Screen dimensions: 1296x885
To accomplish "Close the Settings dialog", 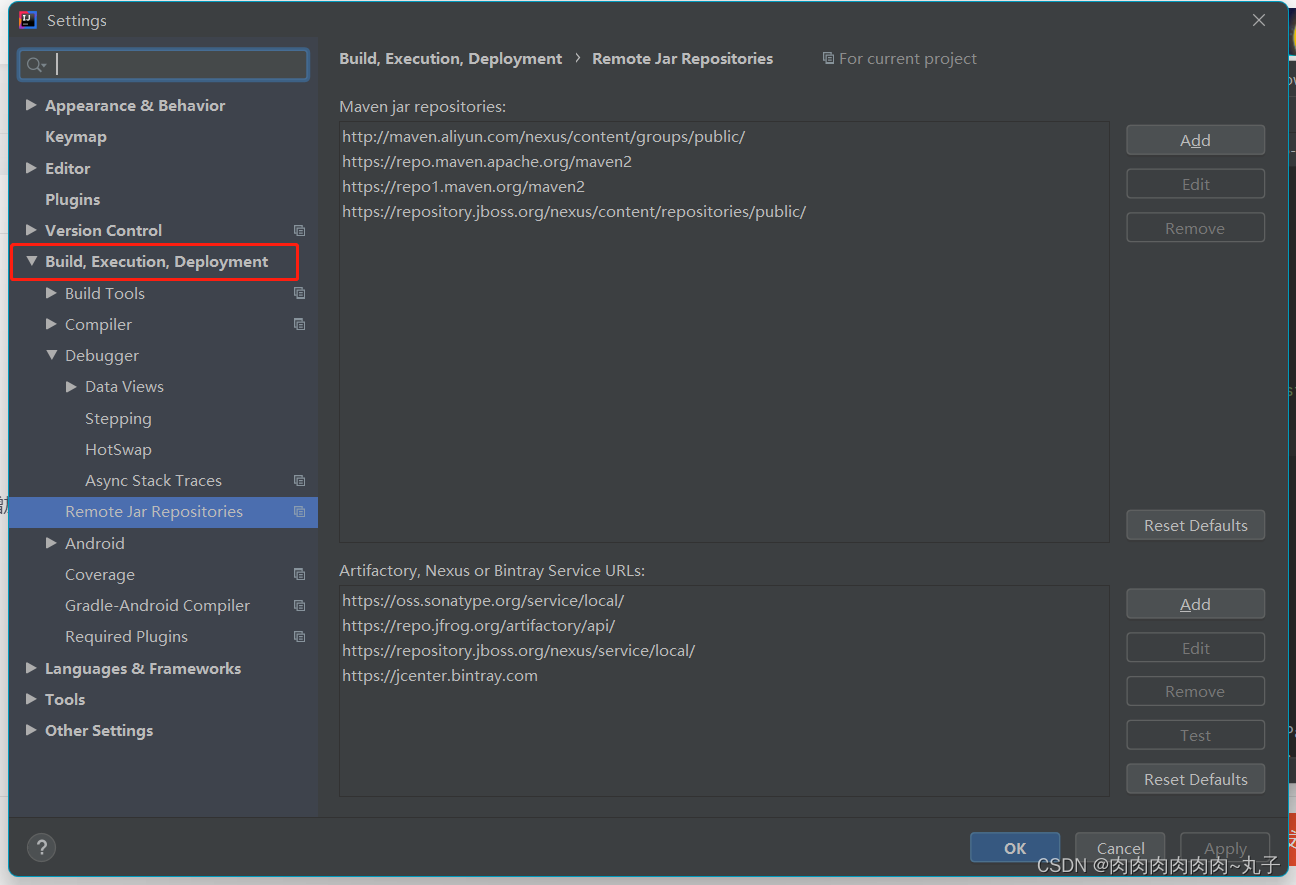I will (1259, 20).
